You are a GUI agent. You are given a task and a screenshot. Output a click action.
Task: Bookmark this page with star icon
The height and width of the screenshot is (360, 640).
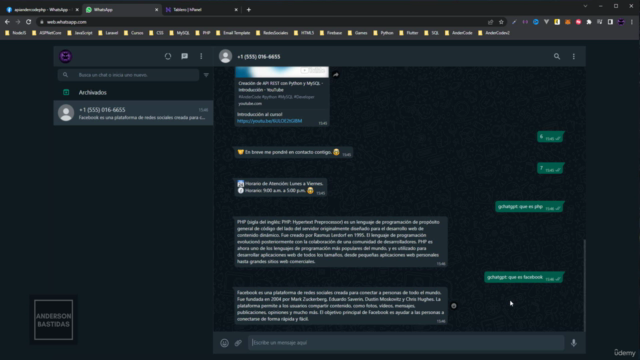pos(501,22)
